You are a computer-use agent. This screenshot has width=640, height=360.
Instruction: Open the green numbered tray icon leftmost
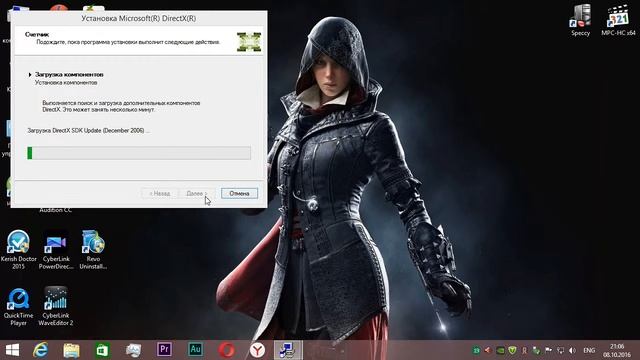coord(476,350)
